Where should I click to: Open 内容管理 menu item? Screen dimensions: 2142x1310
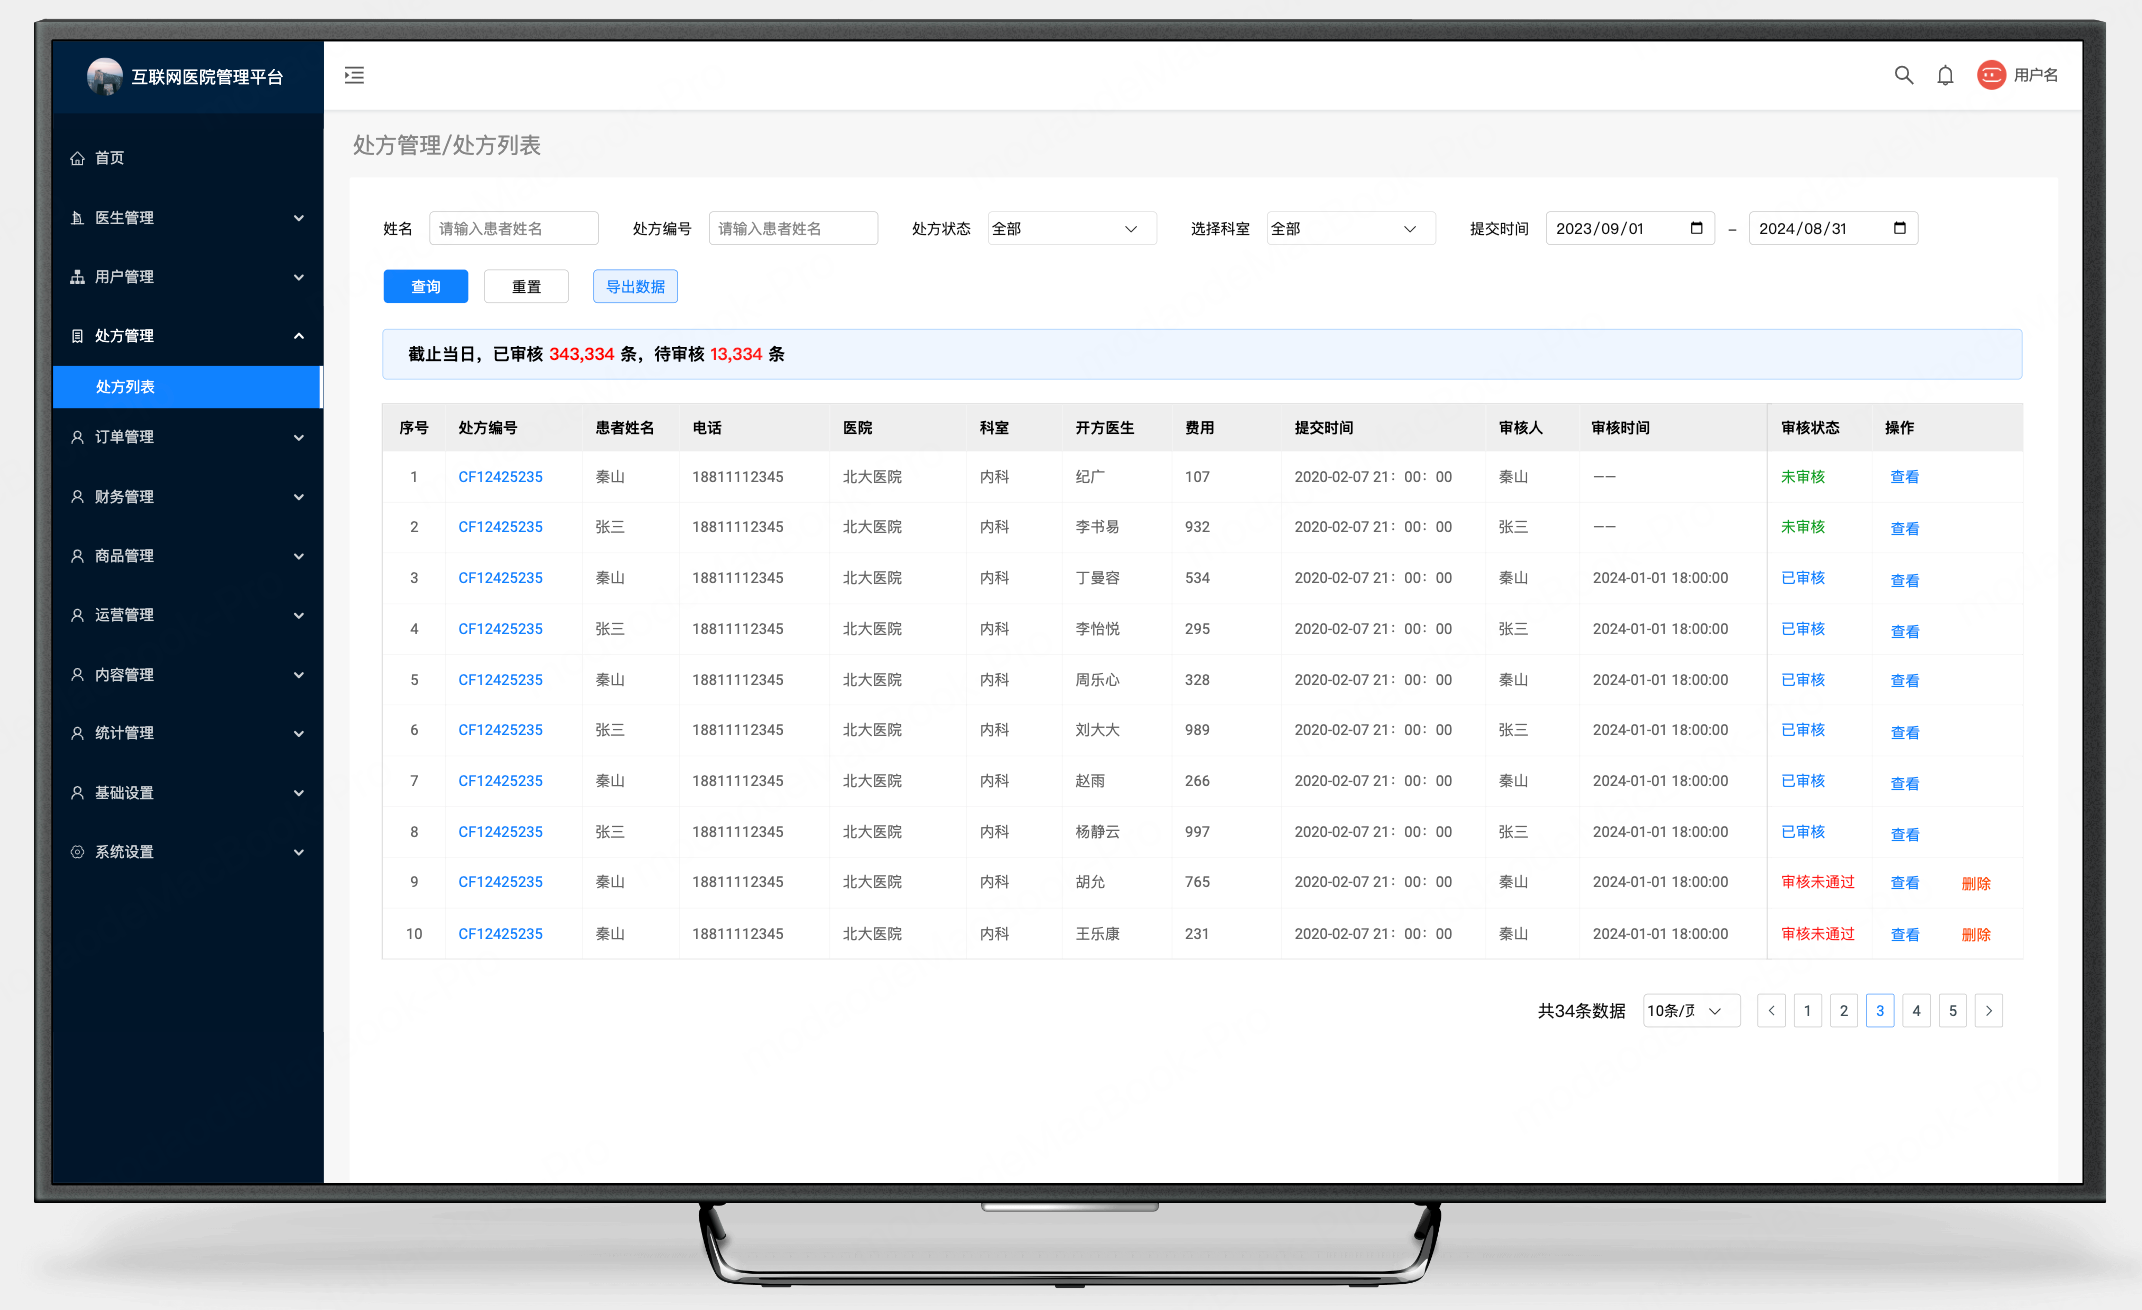pos(187,675)
